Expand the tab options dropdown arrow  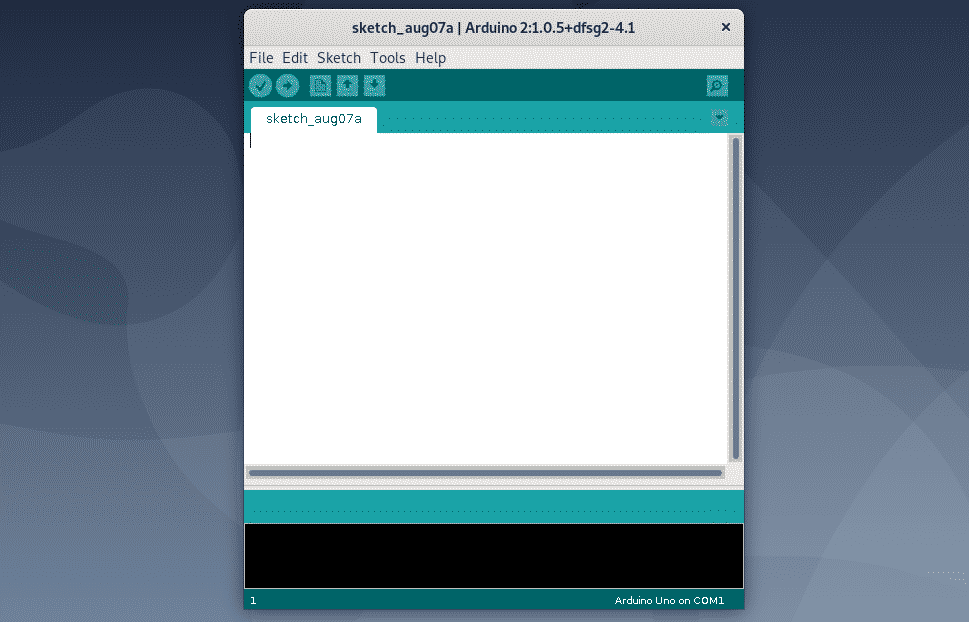(719, 117)
